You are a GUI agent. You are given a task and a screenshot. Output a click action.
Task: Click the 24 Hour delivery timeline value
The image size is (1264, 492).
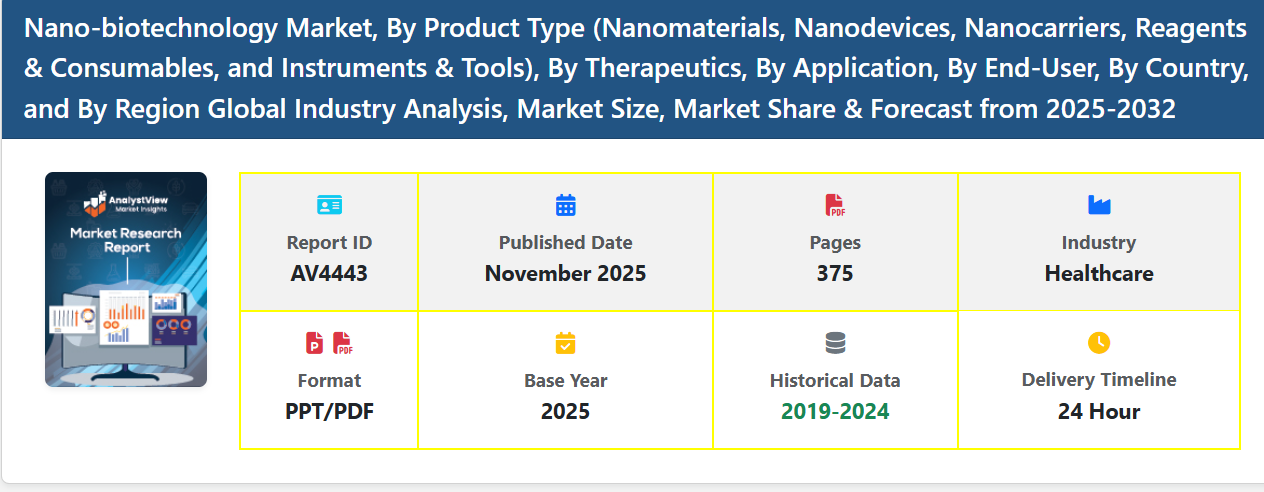[x=1099, y=411]
